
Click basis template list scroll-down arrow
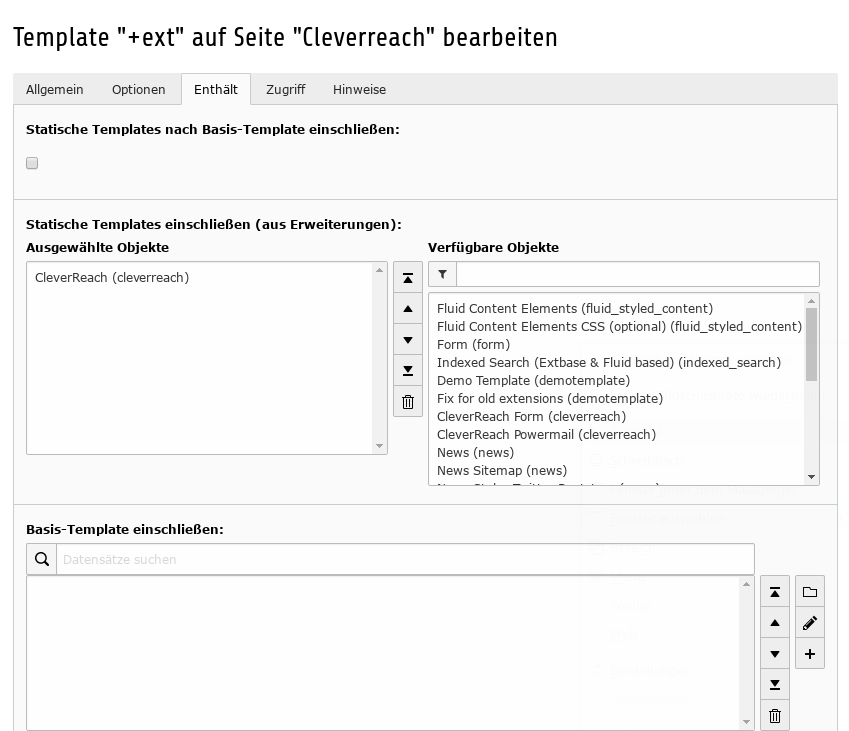click(x=746, y=722)
